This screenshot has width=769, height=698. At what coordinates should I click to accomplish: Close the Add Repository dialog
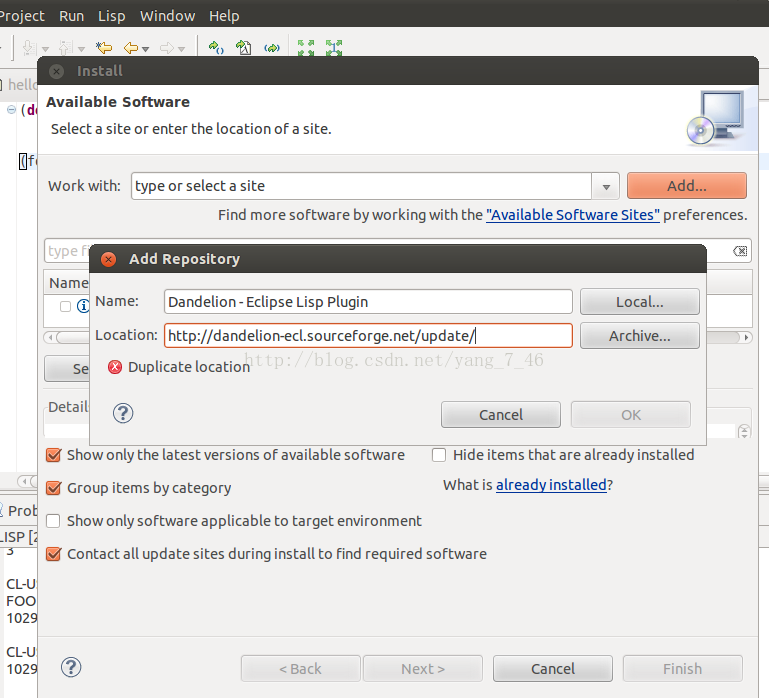[x=108, y=259]
